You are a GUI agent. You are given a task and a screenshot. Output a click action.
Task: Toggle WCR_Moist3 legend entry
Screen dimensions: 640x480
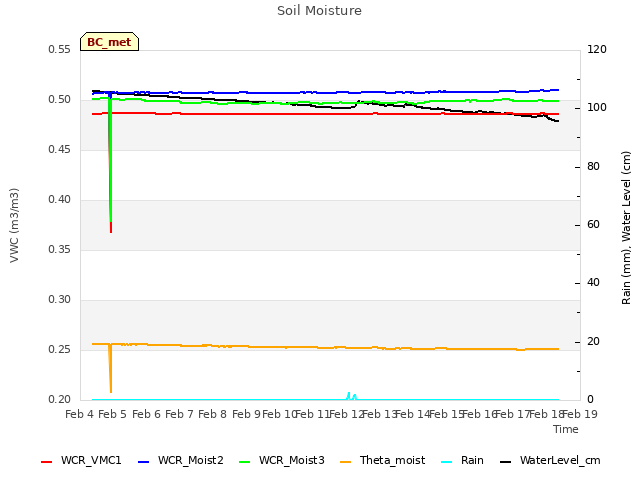(282, 460)
